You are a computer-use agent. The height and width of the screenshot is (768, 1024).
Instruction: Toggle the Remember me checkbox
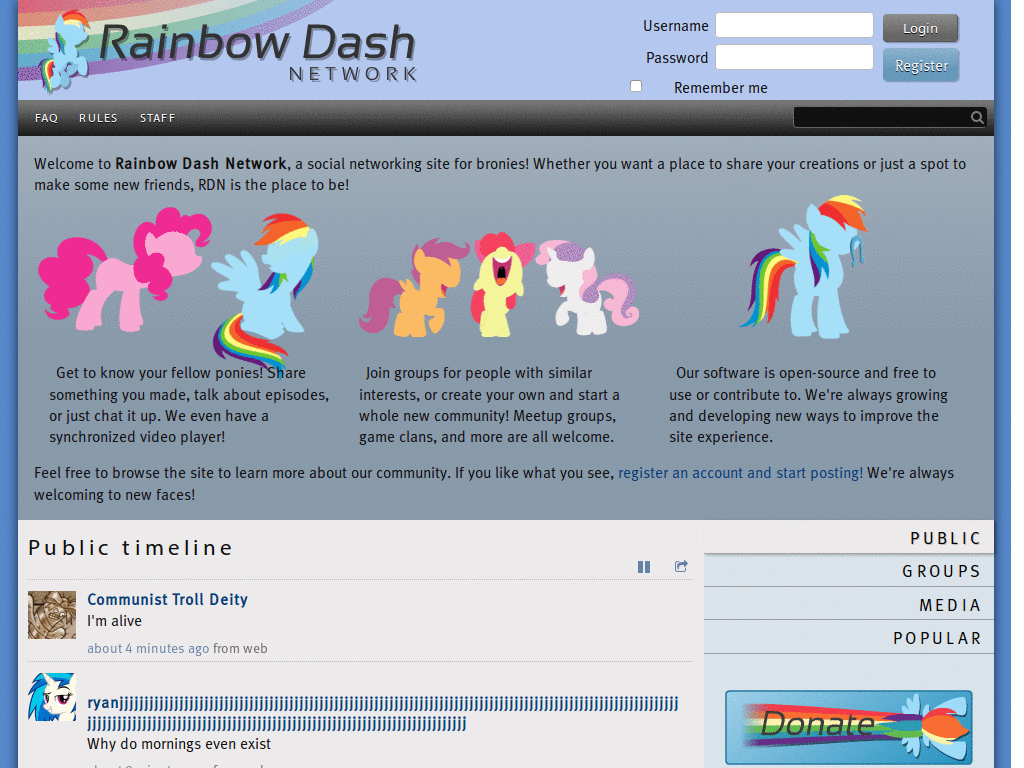pos(636,86)
